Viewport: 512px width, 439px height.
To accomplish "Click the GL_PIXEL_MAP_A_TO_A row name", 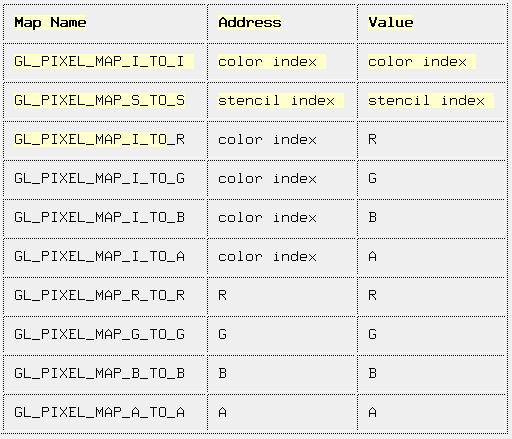I will [99, 413].
